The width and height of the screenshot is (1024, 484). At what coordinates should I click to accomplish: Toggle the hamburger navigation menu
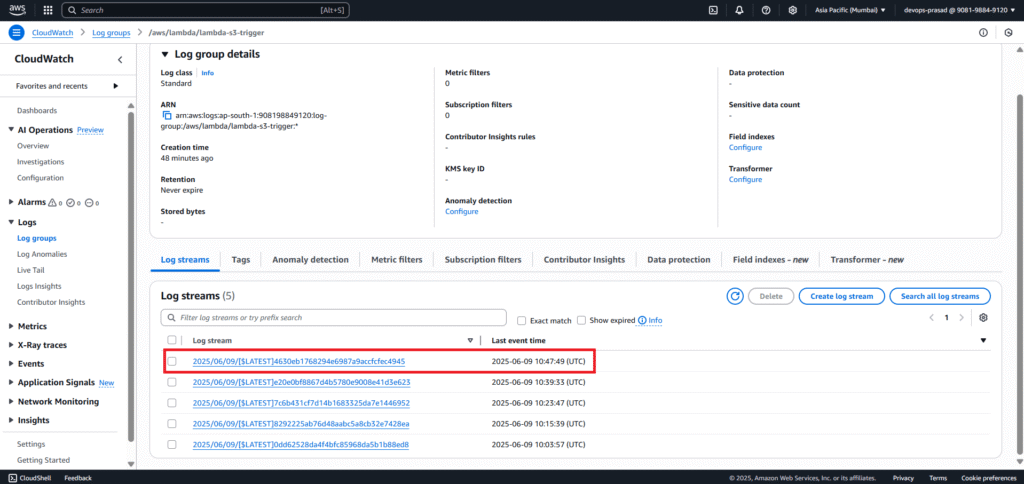tap(17, 33)
